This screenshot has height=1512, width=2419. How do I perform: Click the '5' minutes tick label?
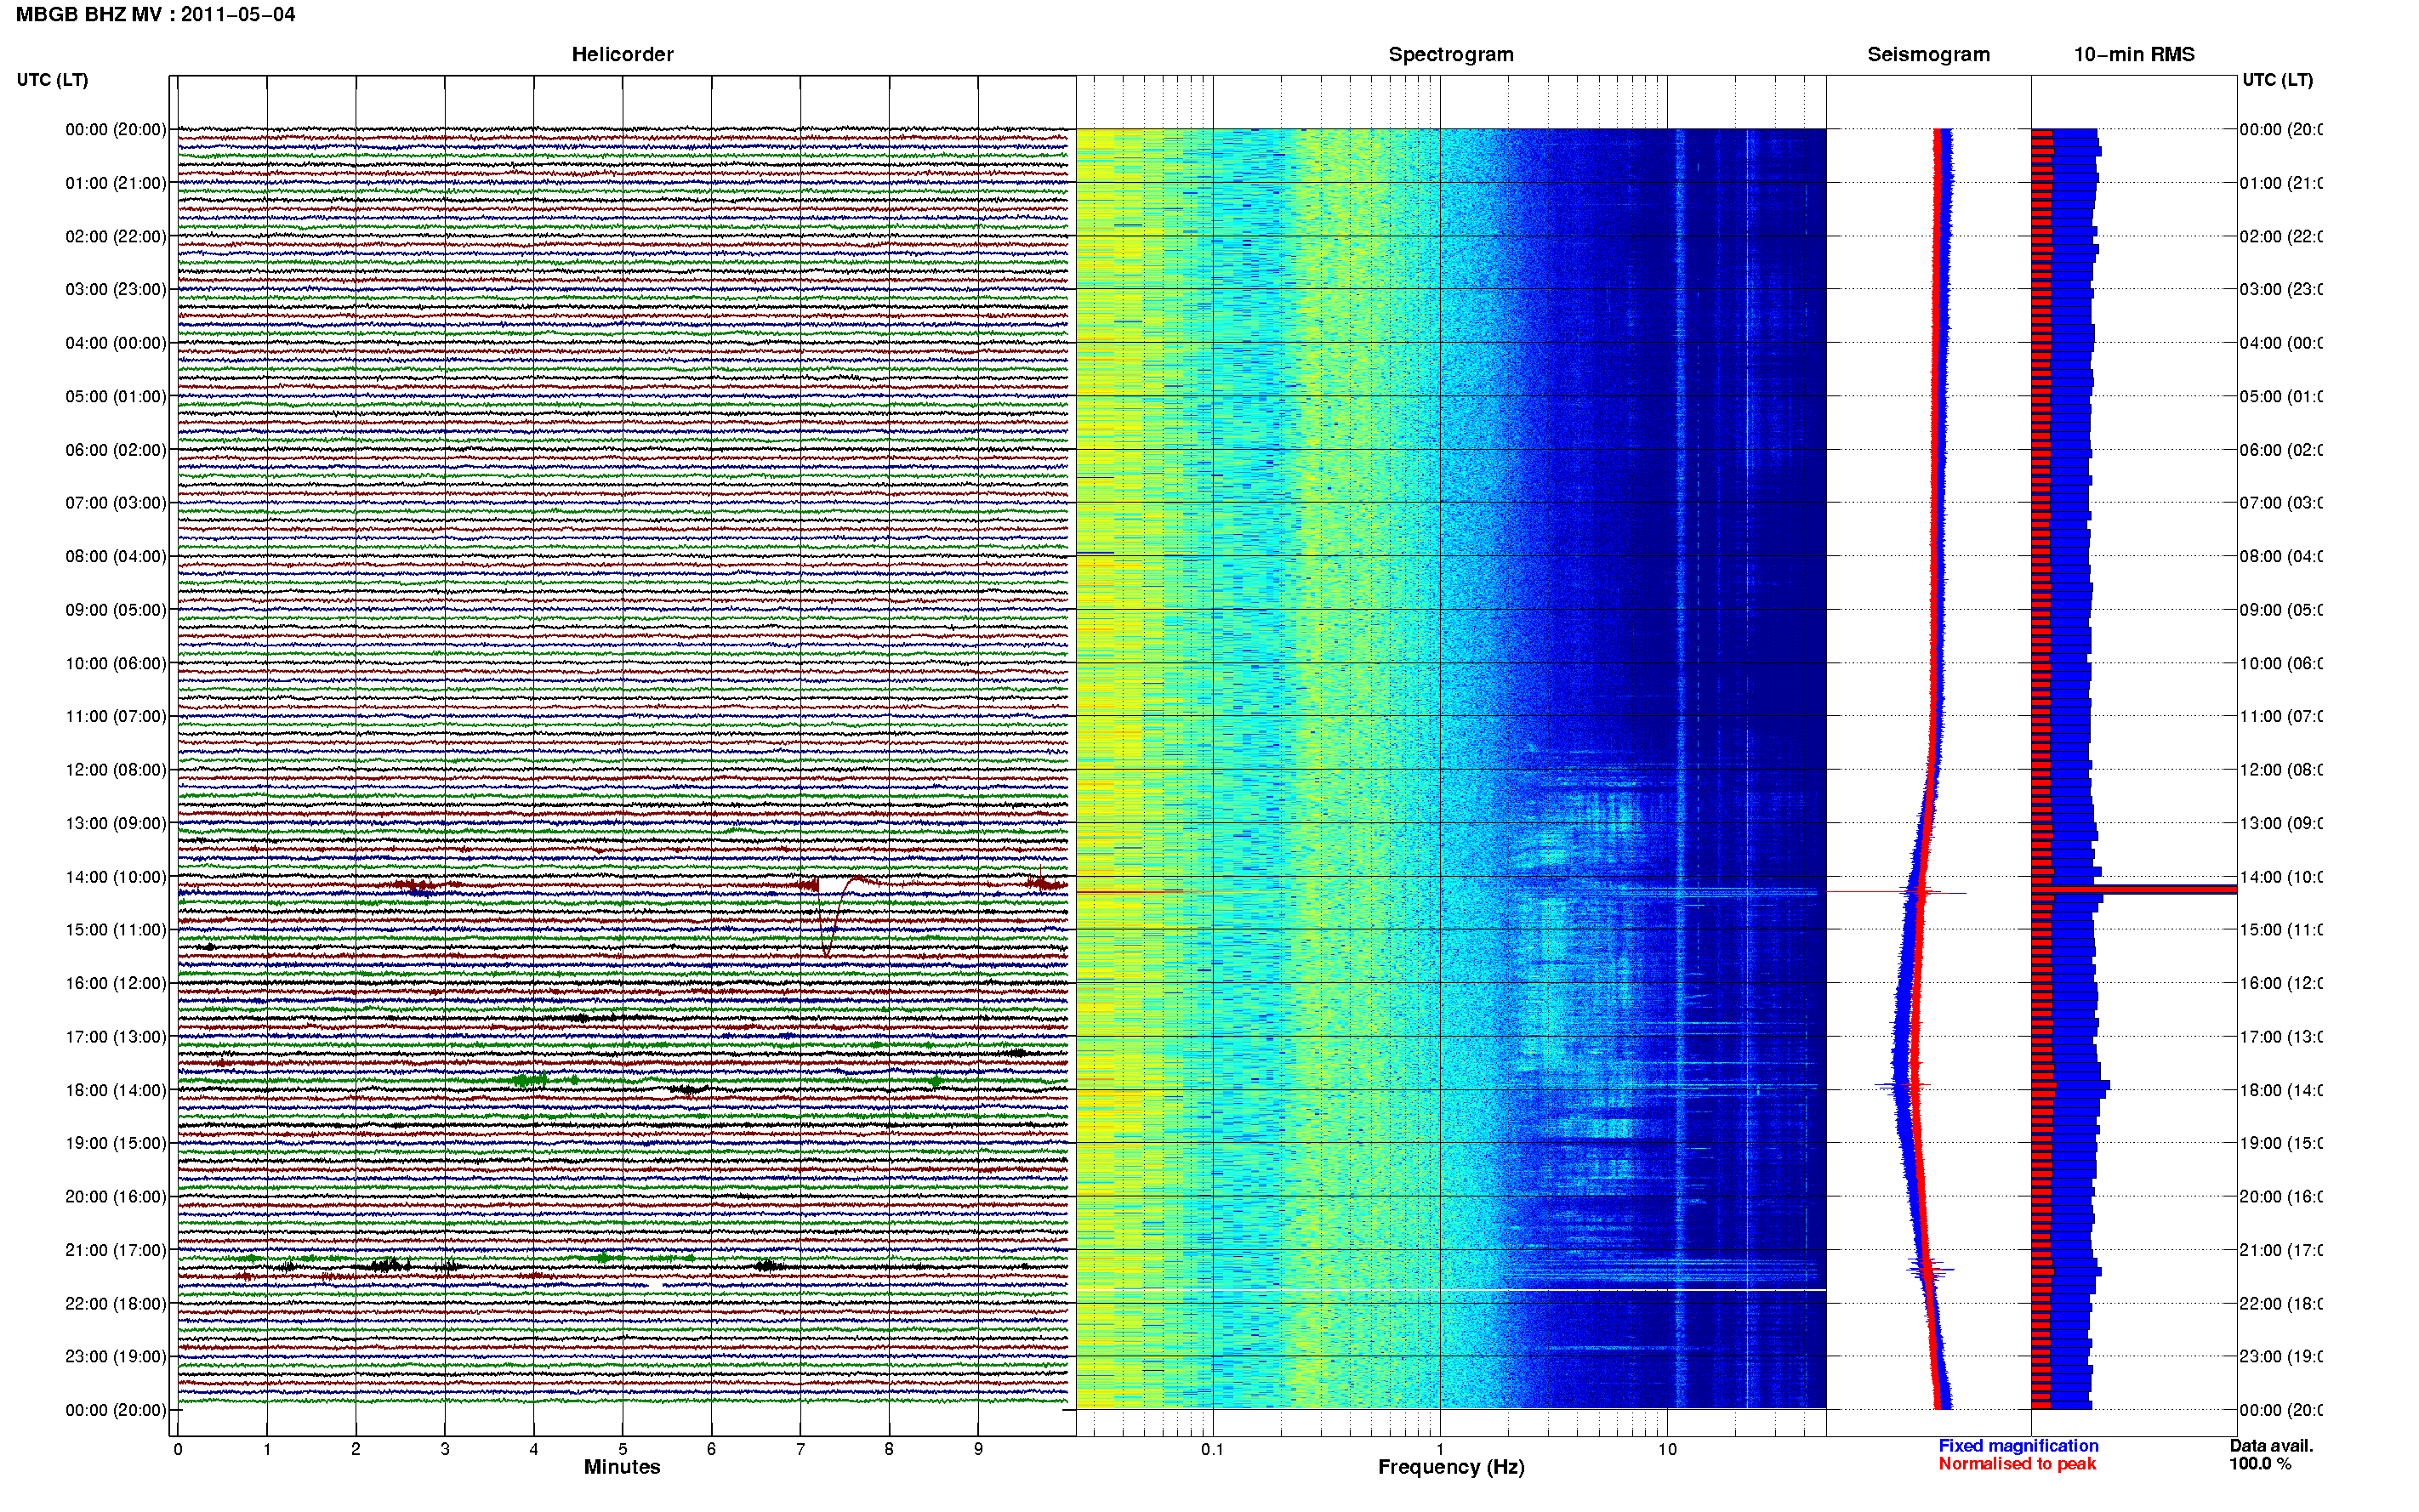(x=622, y=1449)
